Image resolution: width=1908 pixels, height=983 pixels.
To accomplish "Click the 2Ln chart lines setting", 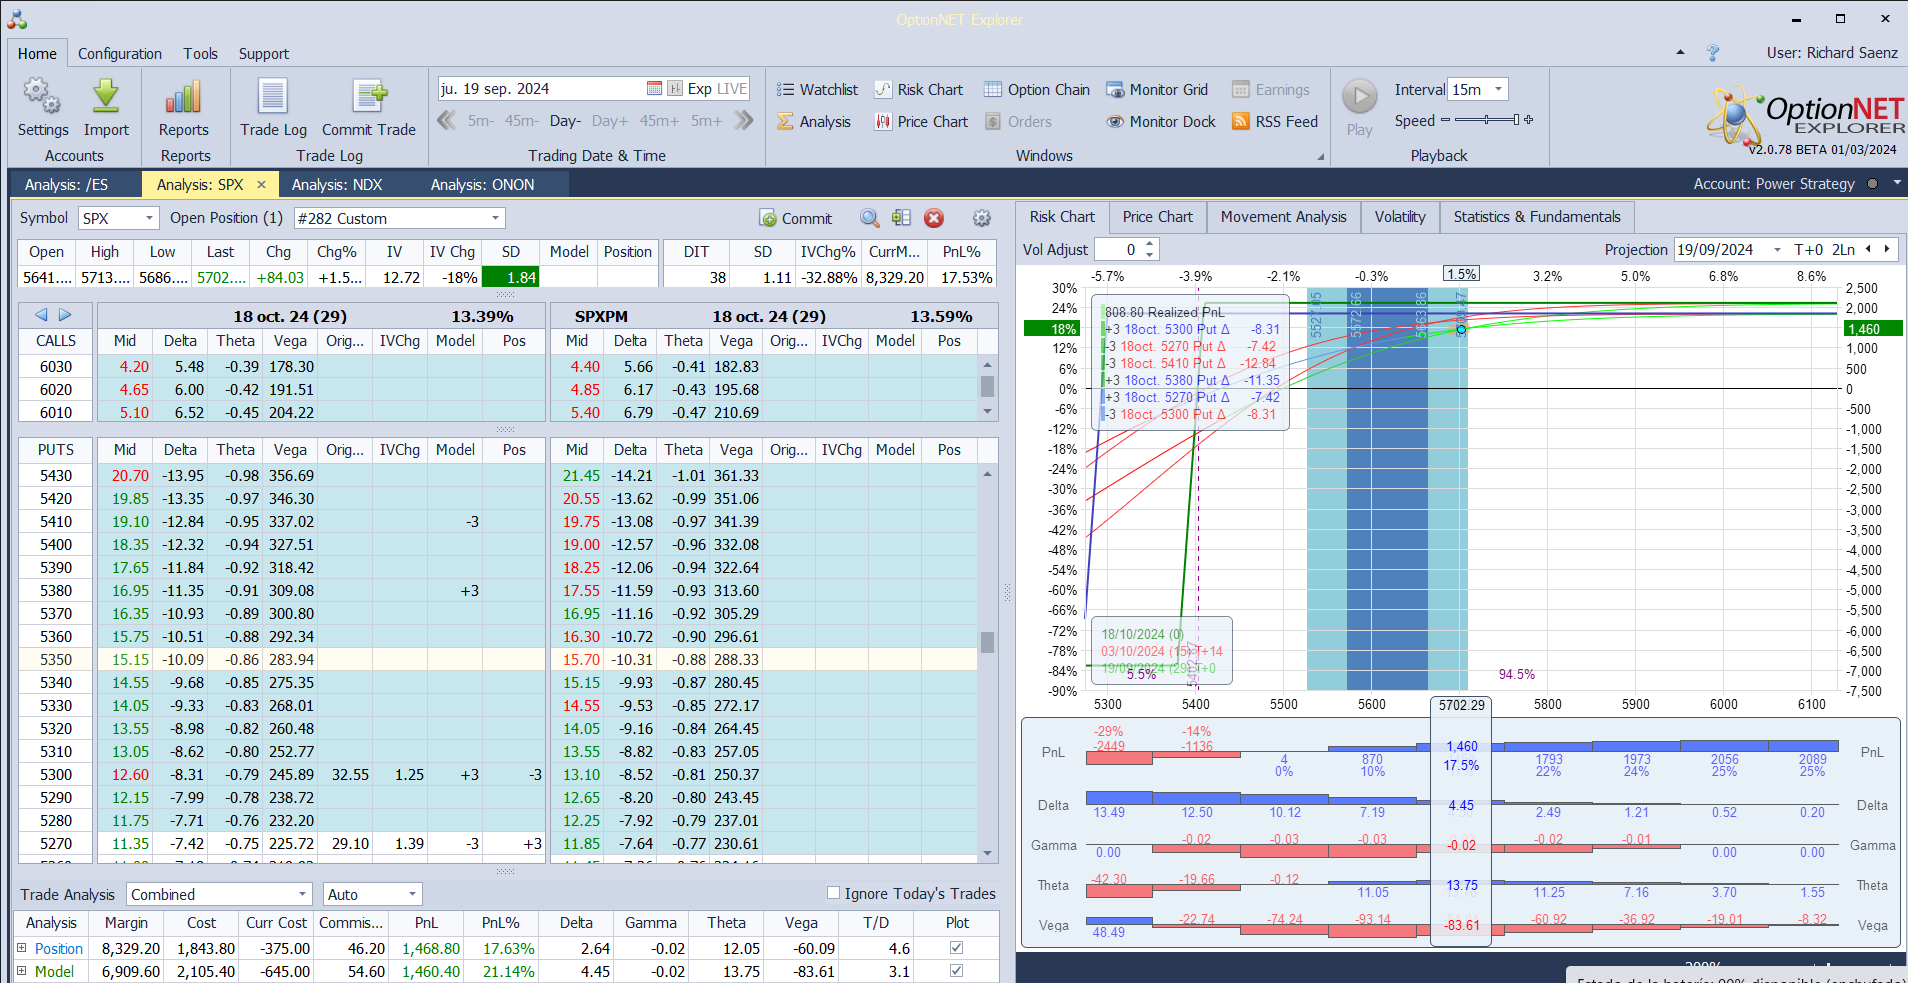I will [x=1843, y=249].
